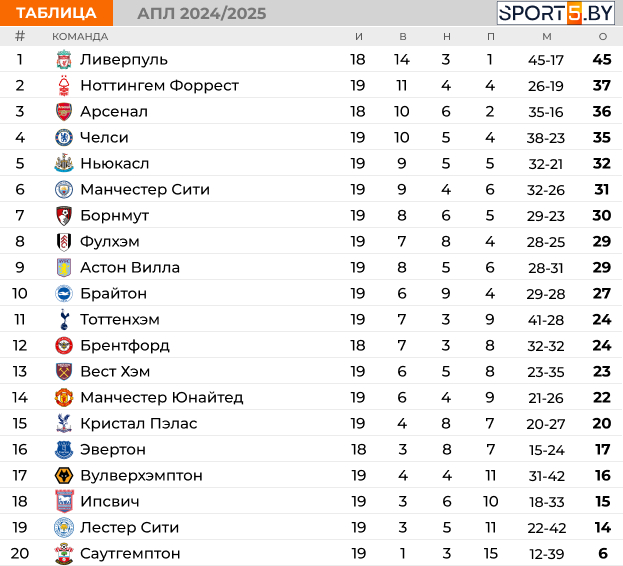This screenshot has width=623, height=566.
Task: Click the КОМАНДА column header
Action: pyautogui.click(x=80, y=37)
